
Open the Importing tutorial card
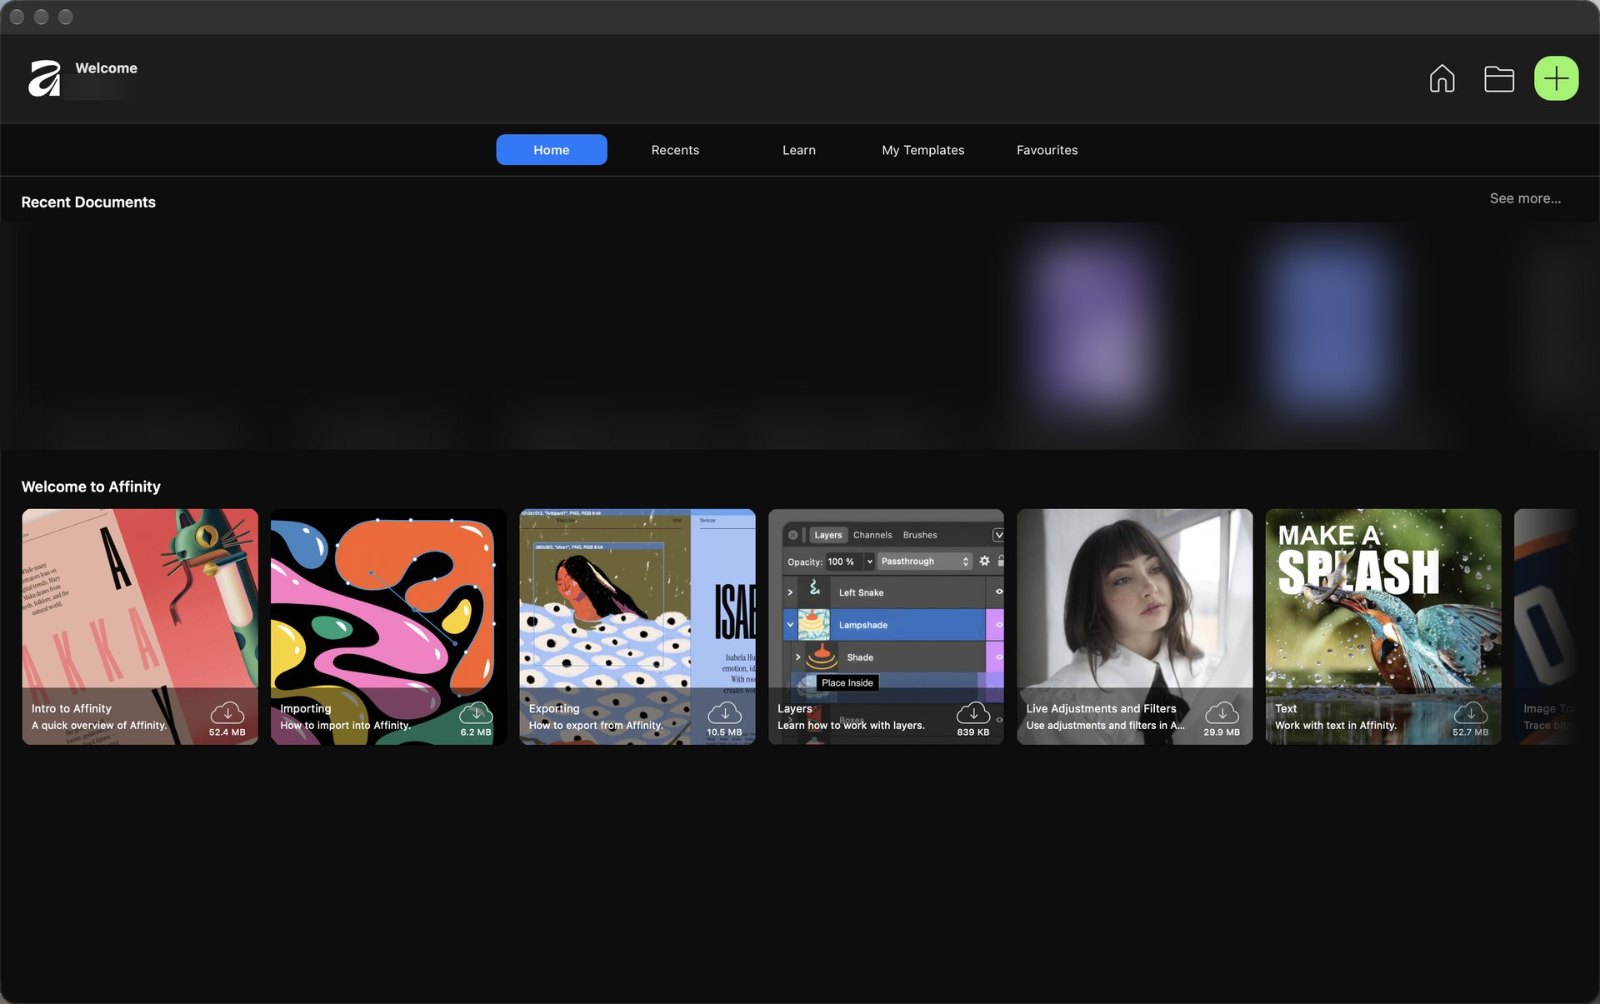pos(389,626)
